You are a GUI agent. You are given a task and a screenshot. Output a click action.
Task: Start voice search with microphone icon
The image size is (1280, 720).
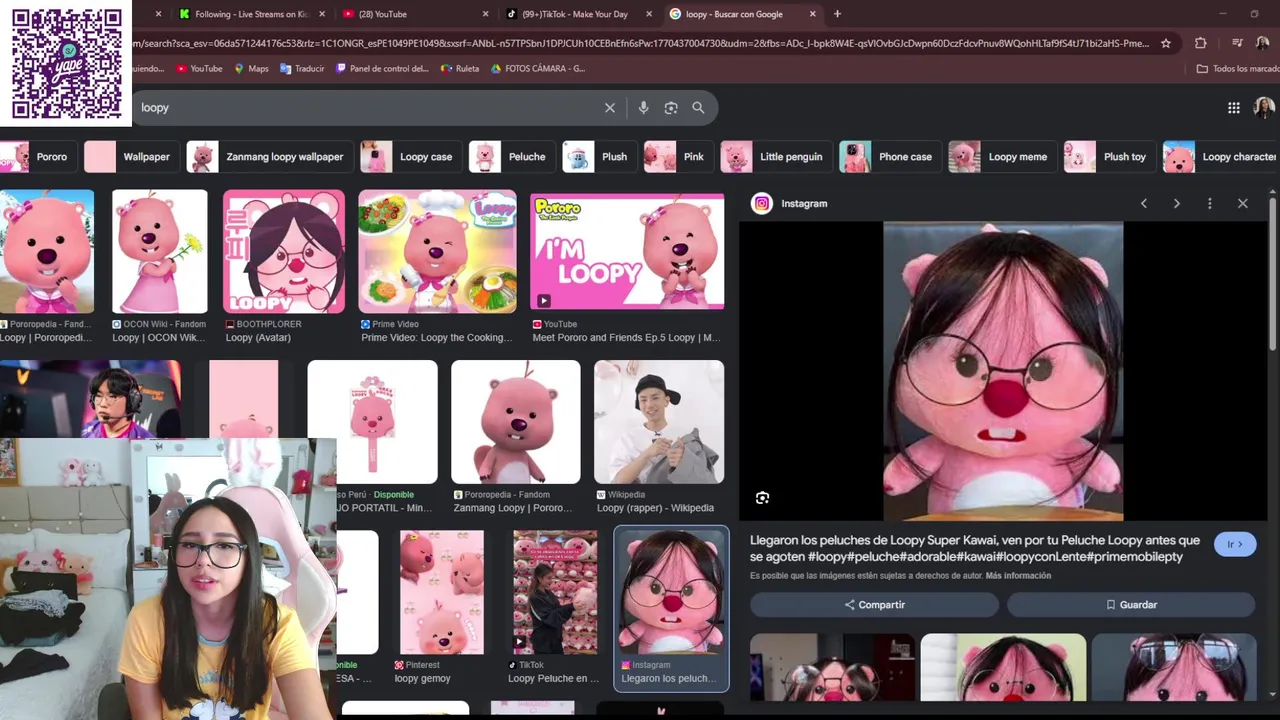pos(643,108)
